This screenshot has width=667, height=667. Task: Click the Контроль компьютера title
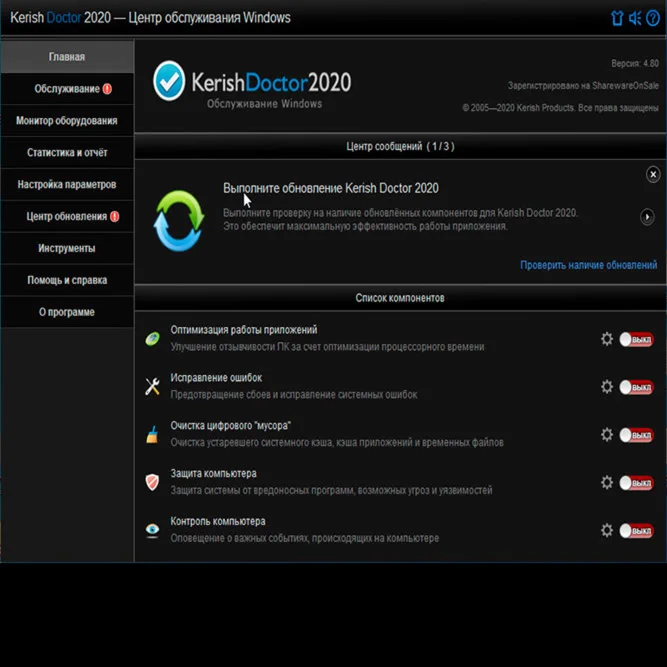(x=218, y=522)
